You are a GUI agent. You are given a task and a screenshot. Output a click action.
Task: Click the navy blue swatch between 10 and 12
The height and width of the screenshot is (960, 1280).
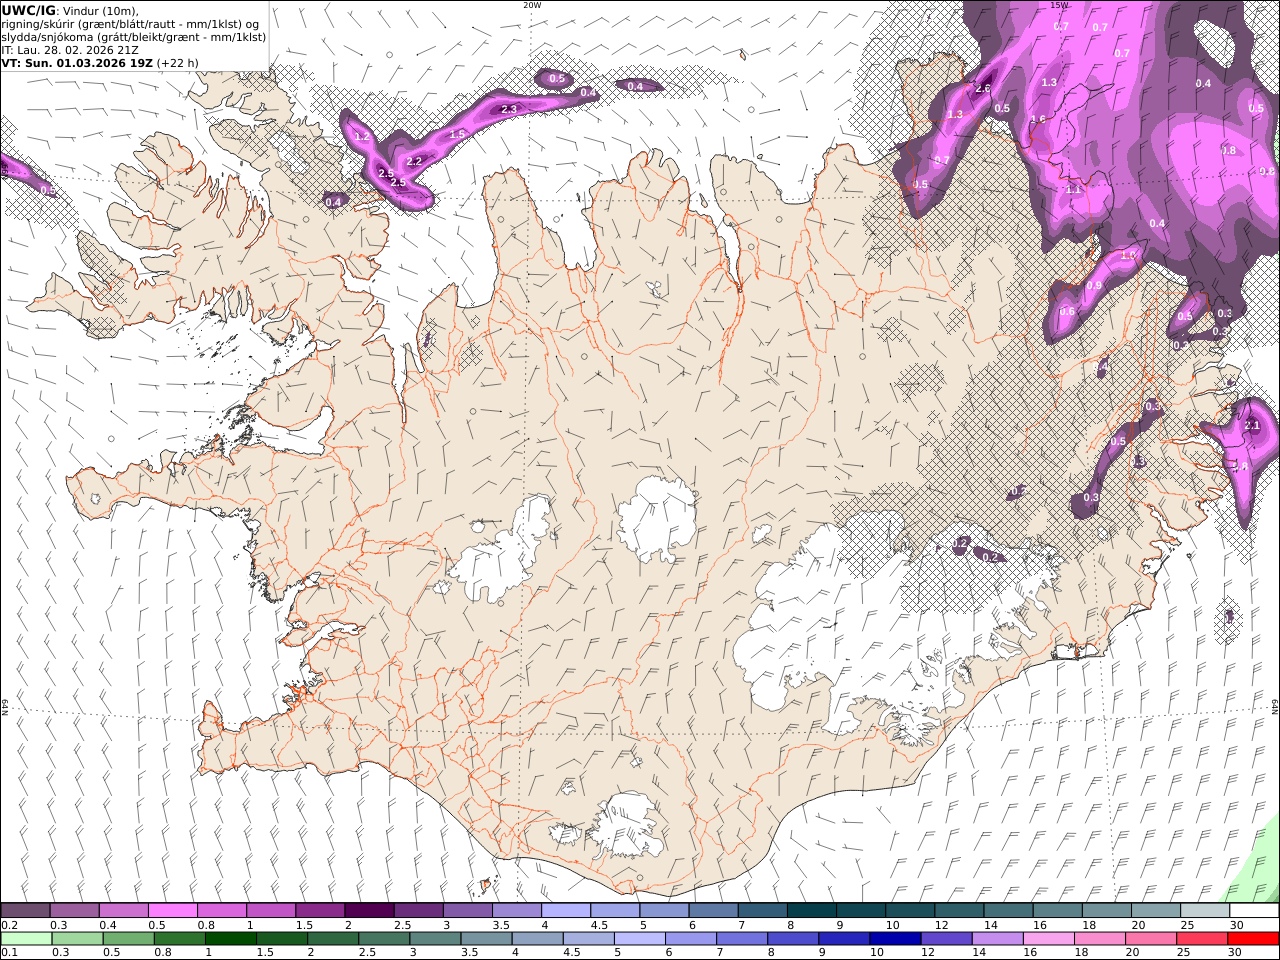pyautogui.click(x=895, y=939)
